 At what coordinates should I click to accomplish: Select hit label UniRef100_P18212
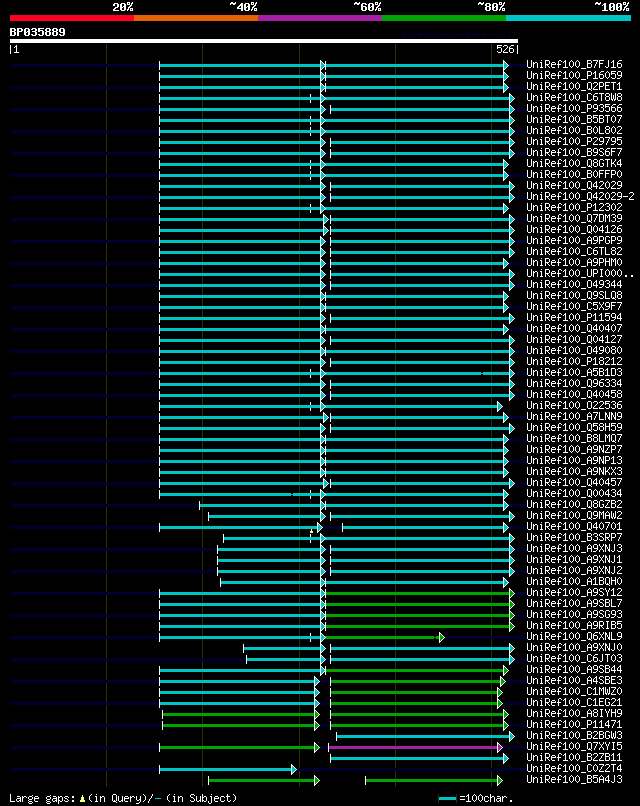(574, 361)
